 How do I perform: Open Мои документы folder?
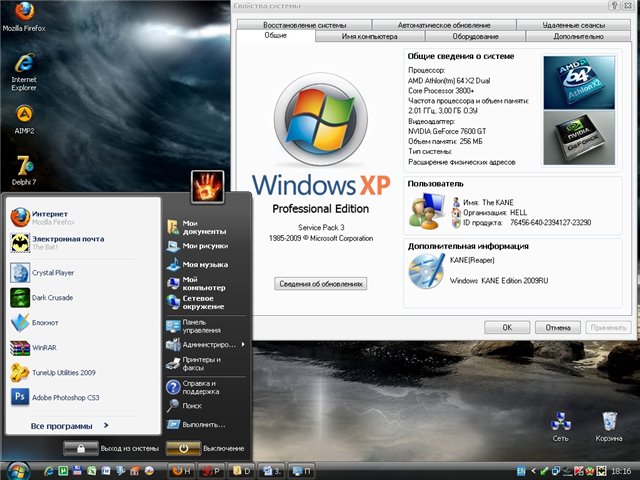(x=206, y=227)
